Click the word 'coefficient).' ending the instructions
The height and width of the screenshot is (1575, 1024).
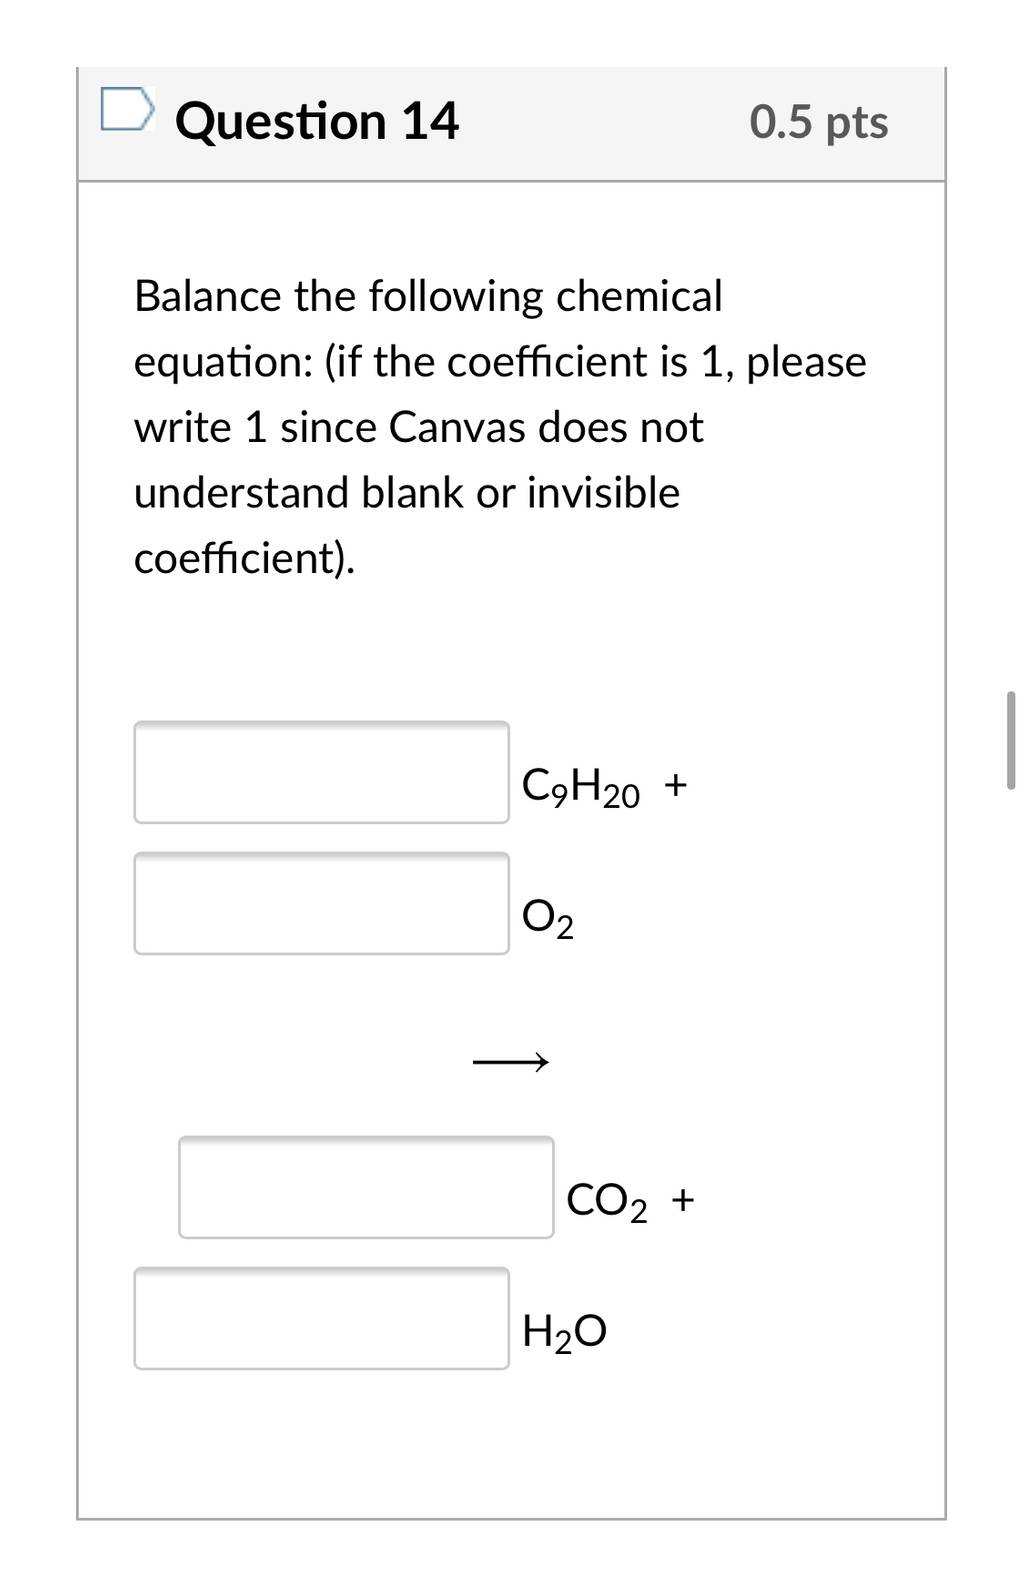point(245,558)
